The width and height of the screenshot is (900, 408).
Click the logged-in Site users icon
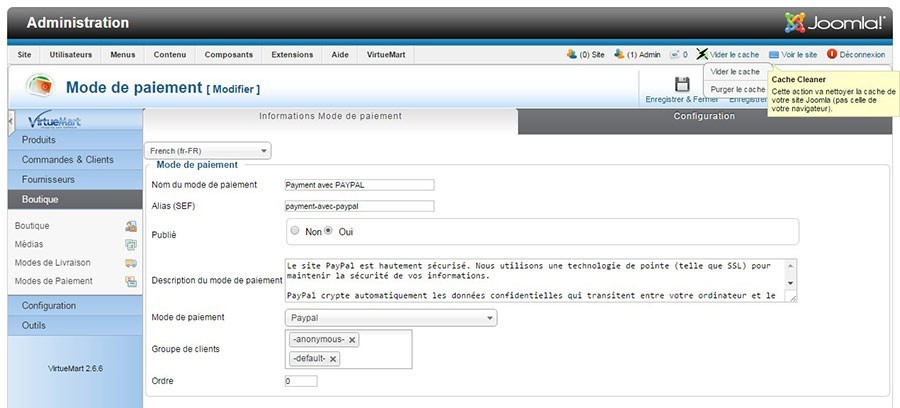(572, 54)
